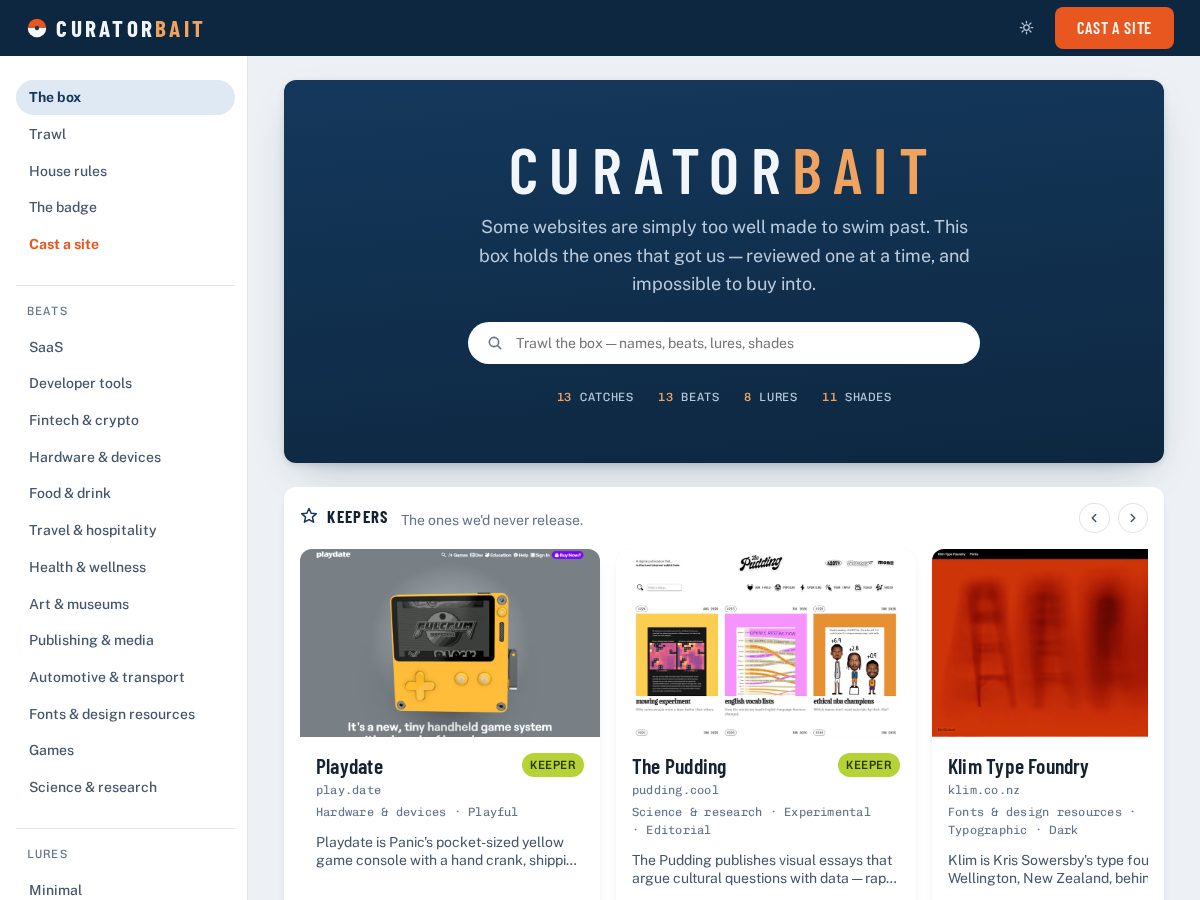Click the Trawl the box search field

pos(724,343)
